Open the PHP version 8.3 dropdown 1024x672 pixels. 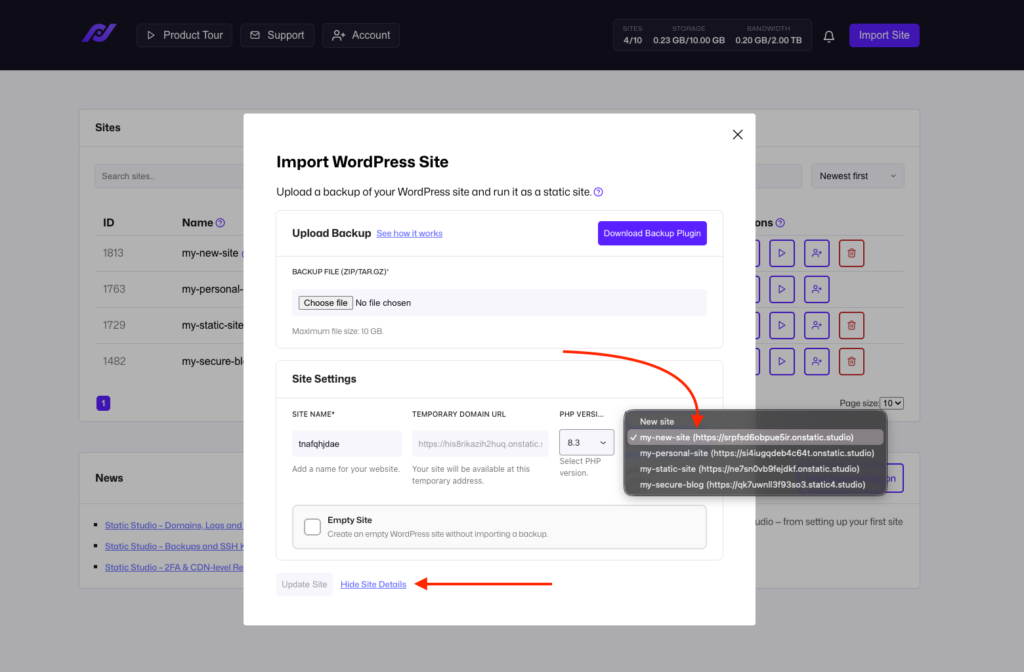[586, 441]
